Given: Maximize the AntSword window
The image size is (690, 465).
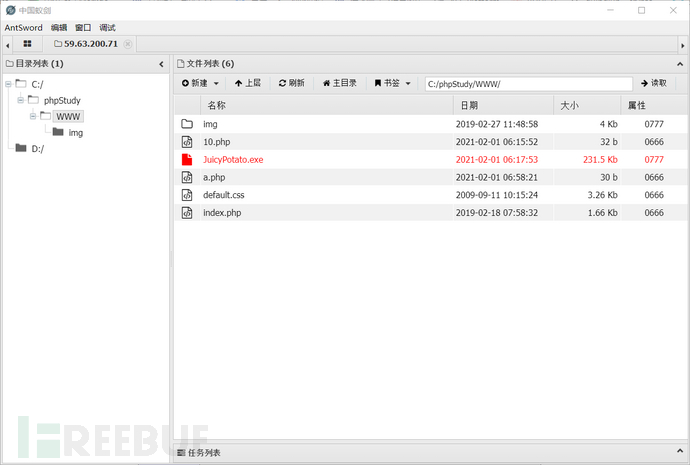Looking at the screenshot, I should point(642,10).
